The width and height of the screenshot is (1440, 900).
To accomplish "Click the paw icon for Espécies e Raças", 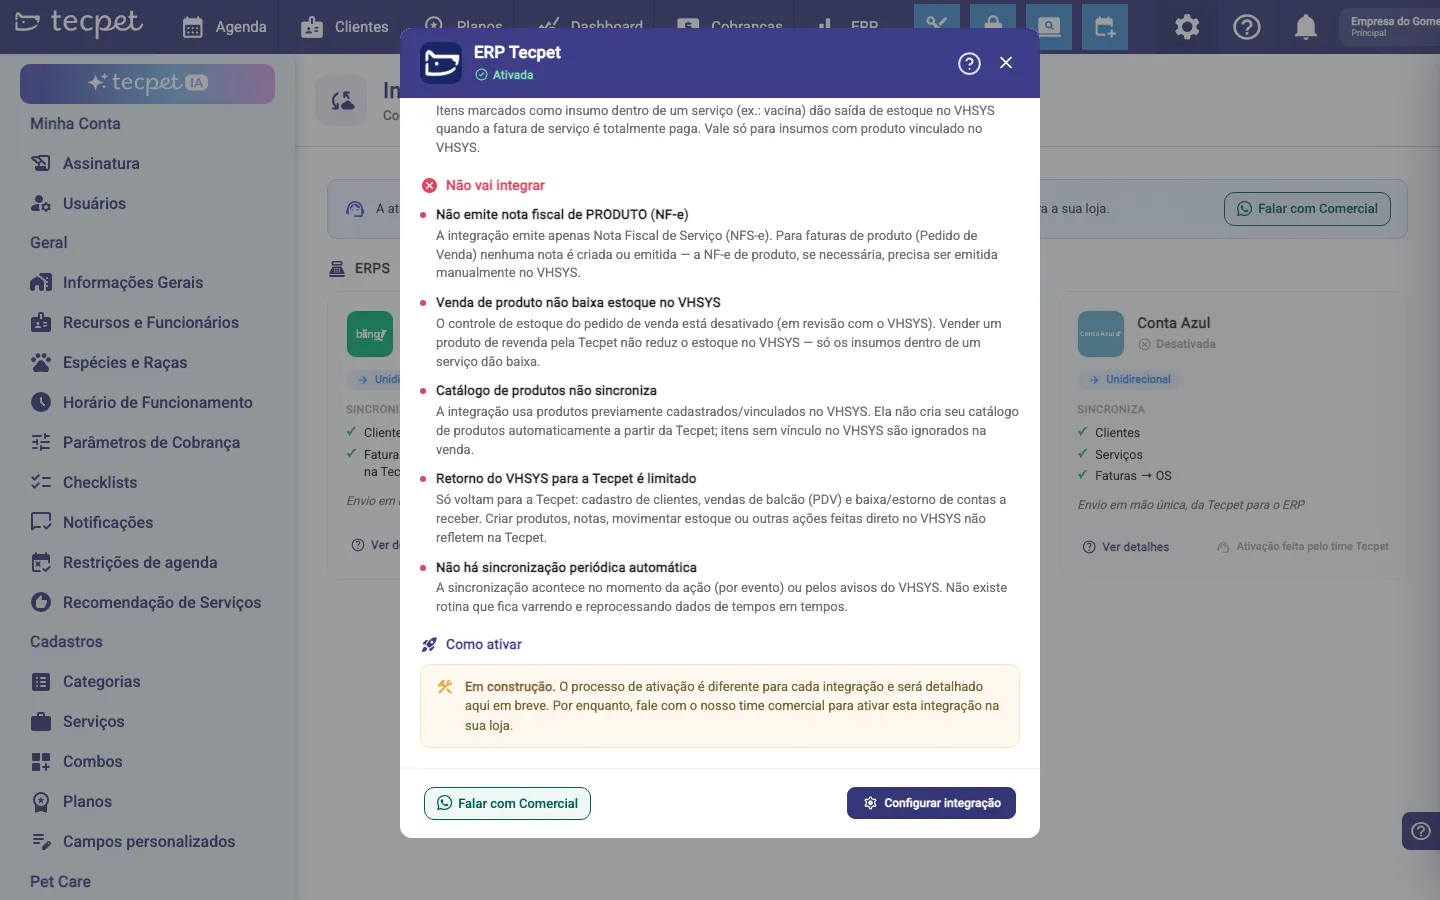I will [x=41, y=362].
